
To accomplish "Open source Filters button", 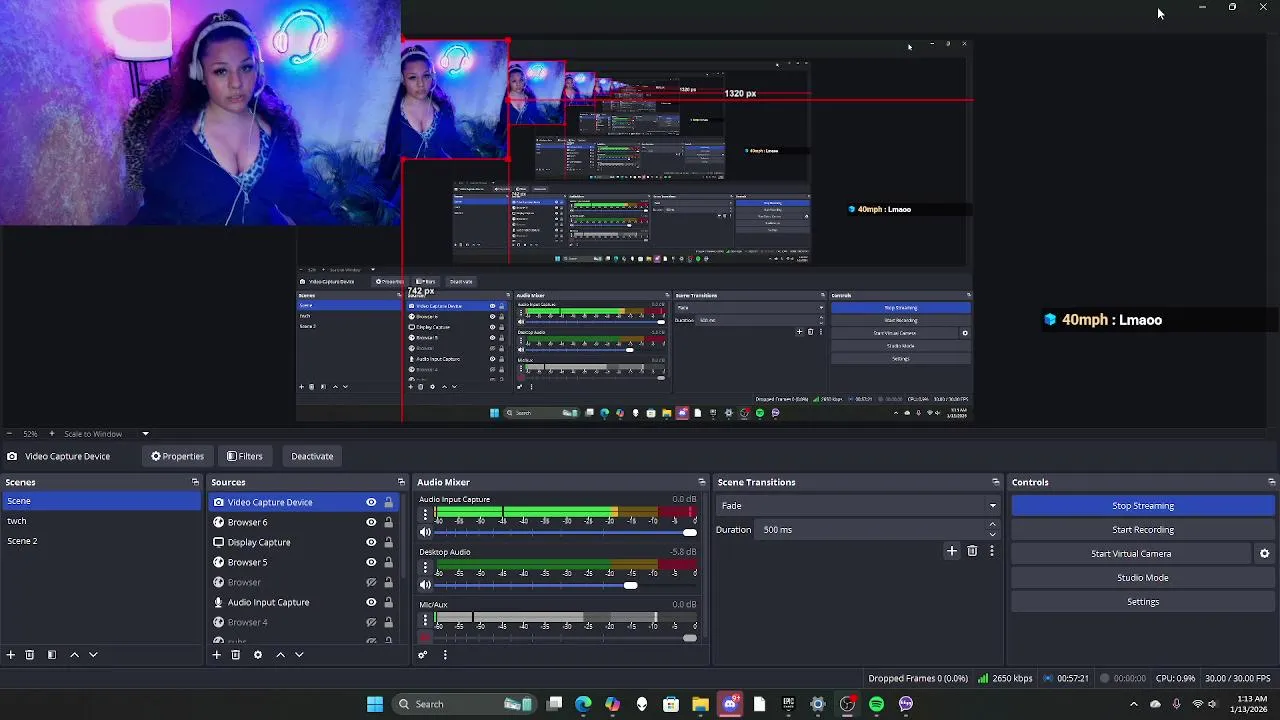I will pyautogui.click(x=245, y=456).
